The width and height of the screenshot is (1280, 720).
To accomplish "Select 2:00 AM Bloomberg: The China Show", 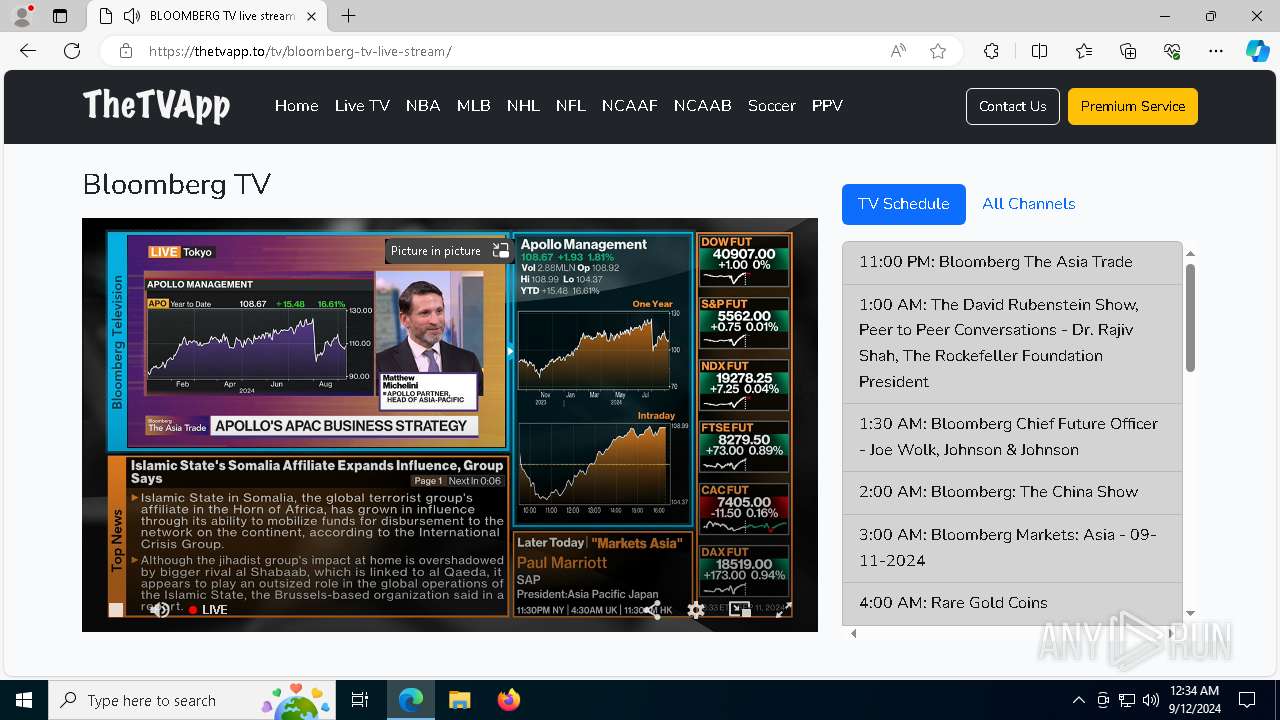I will pos(1012,492).
